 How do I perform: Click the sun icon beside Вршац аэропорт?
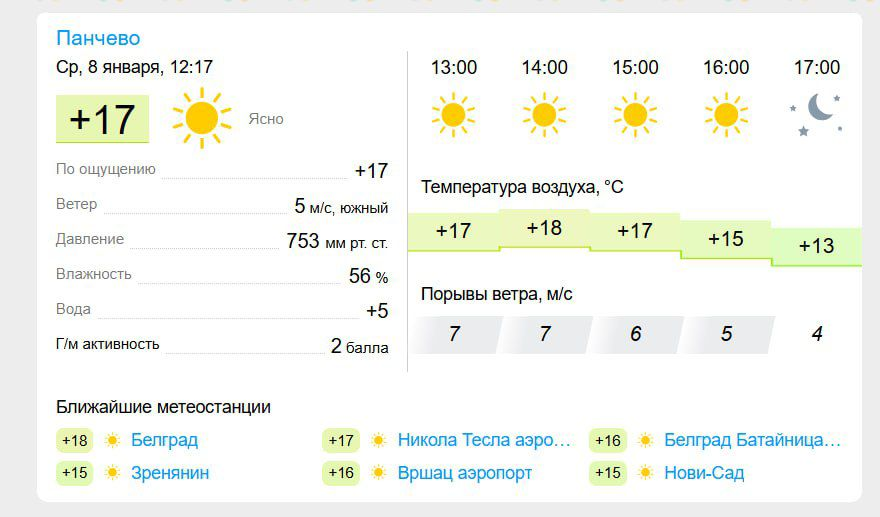point(379,473)
